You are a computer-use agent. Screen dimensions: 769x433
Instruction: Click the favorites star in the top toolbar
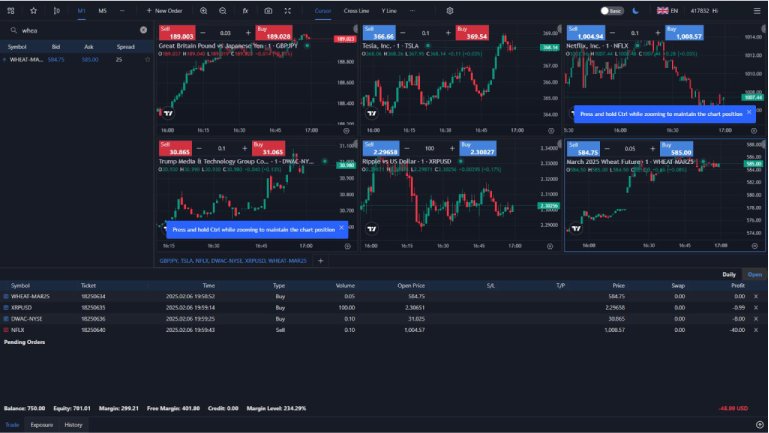tap(33, 11)
